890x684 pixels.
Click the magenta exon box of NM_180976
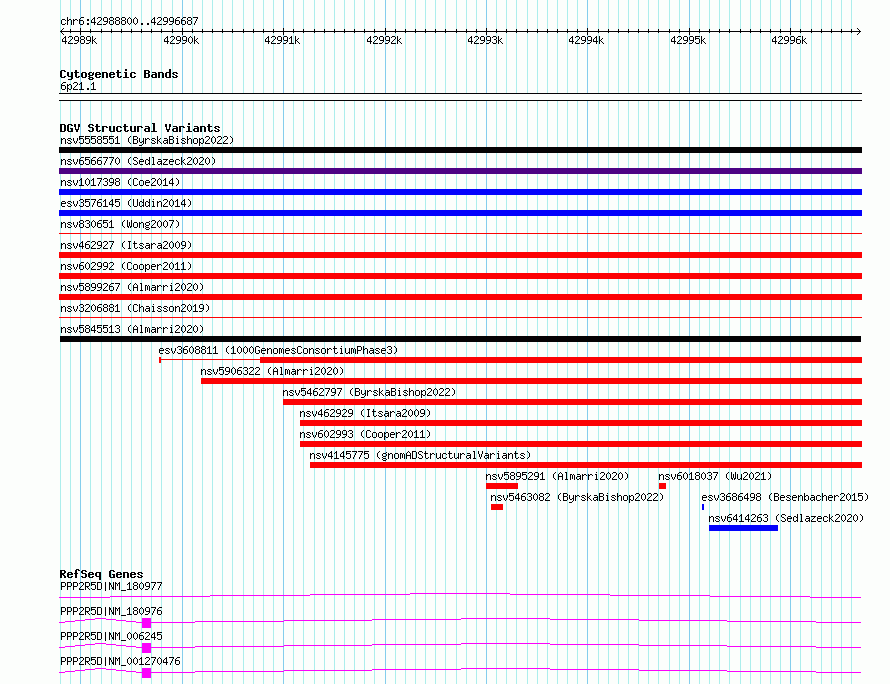click(146, 623)
